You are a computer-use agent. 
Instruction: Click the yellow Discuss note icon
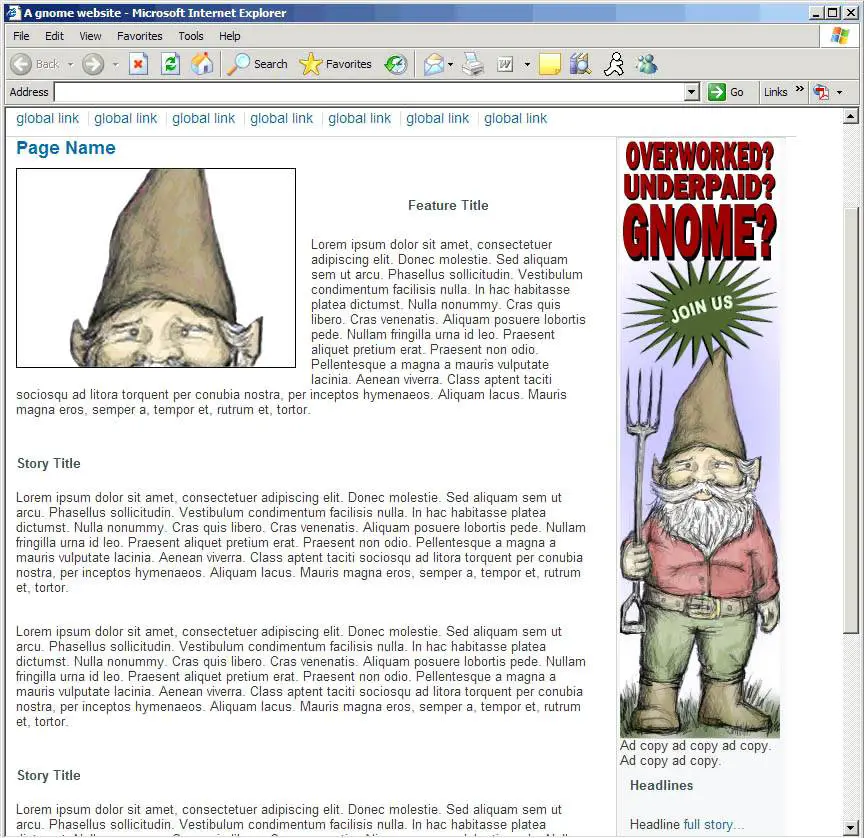[549, 64]
